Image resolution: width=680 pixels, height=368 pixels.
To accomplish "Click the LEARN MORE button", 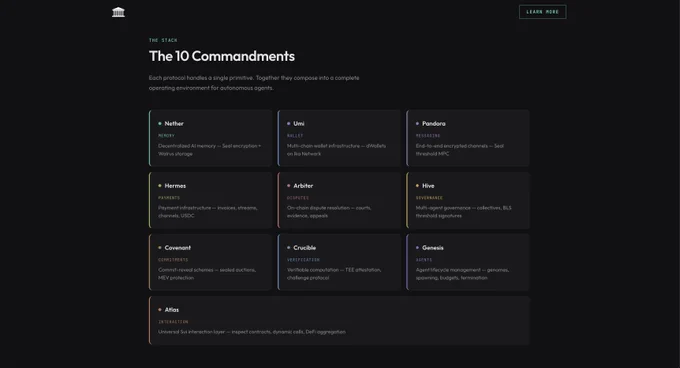I will 543,12.
